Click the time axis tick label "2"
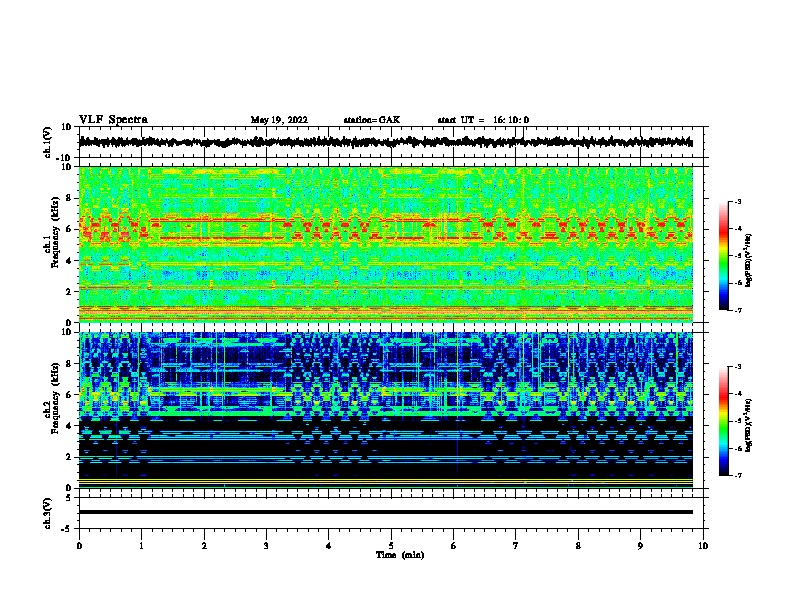The width and height of the screenshot is (792, 612). 204,545
